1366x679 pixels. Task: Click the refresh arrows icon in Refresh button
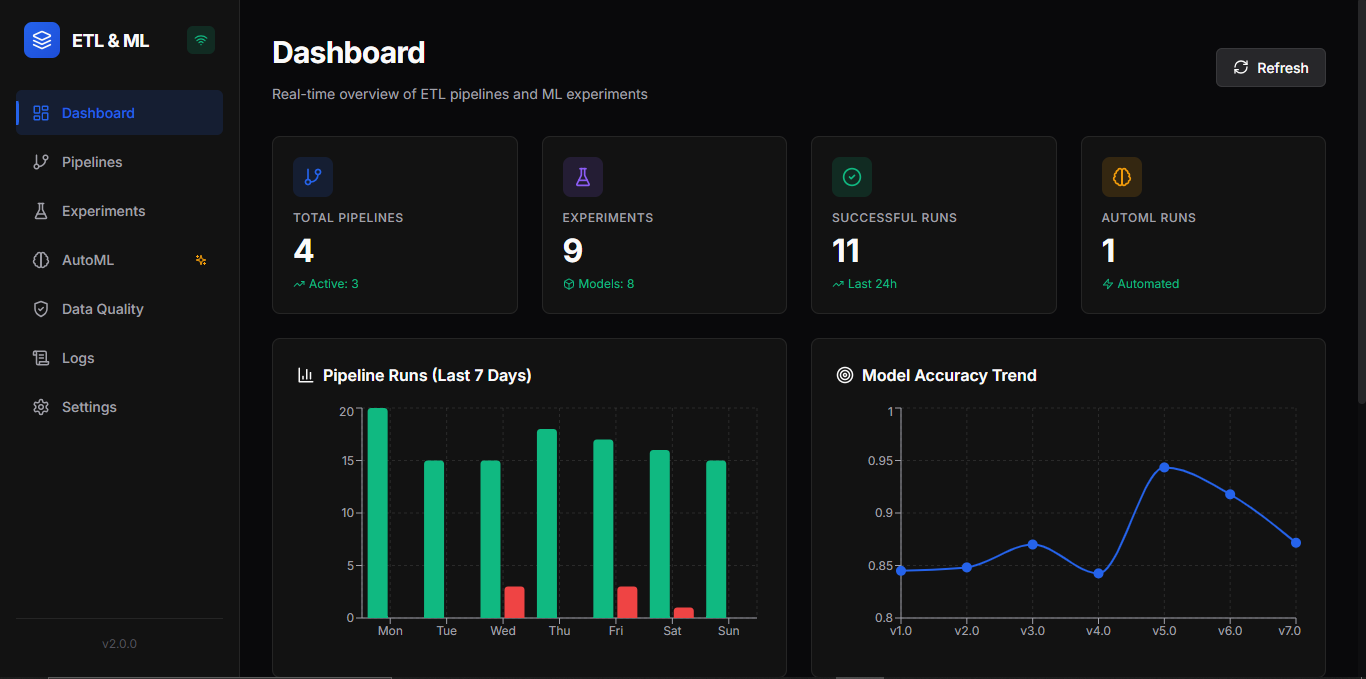click(1241, 67)
